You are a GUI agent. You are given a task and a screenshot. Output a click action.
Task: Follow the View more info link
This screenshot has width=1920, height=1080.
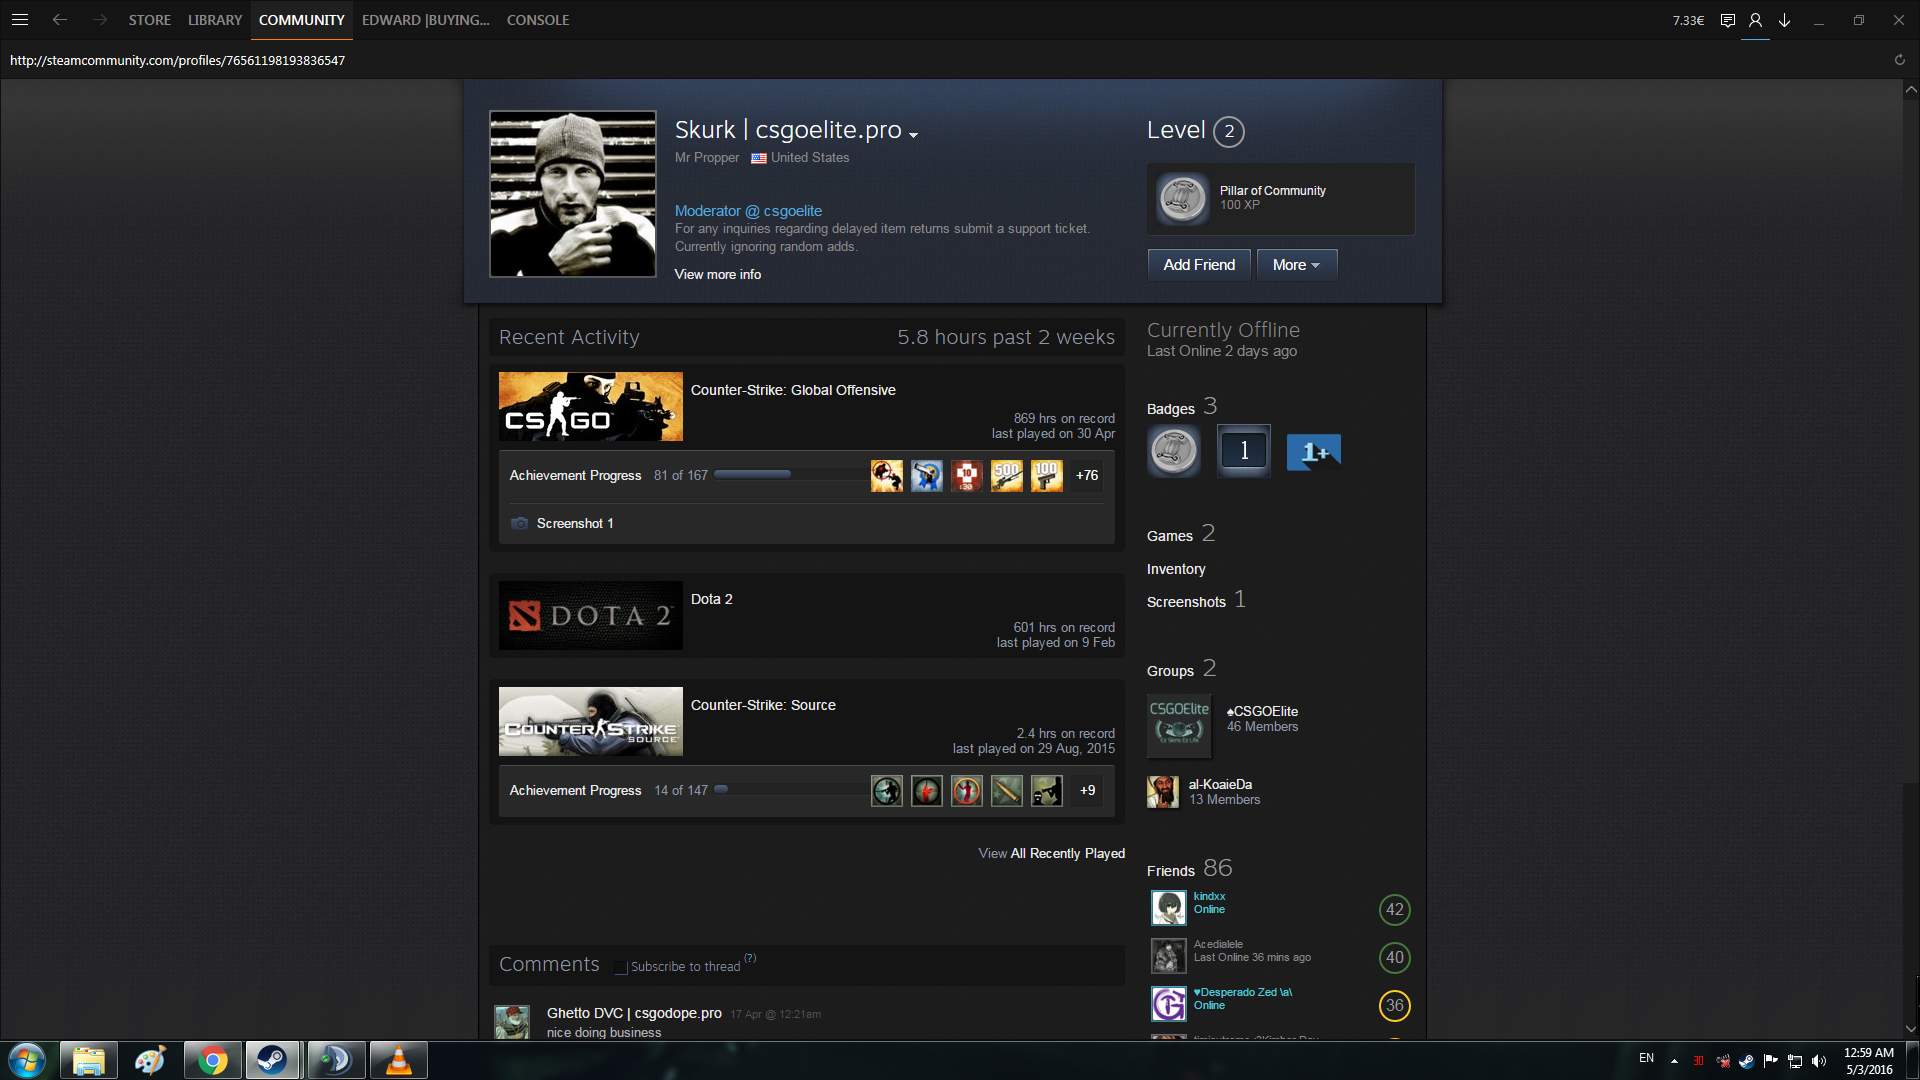[x=717, y=274]
